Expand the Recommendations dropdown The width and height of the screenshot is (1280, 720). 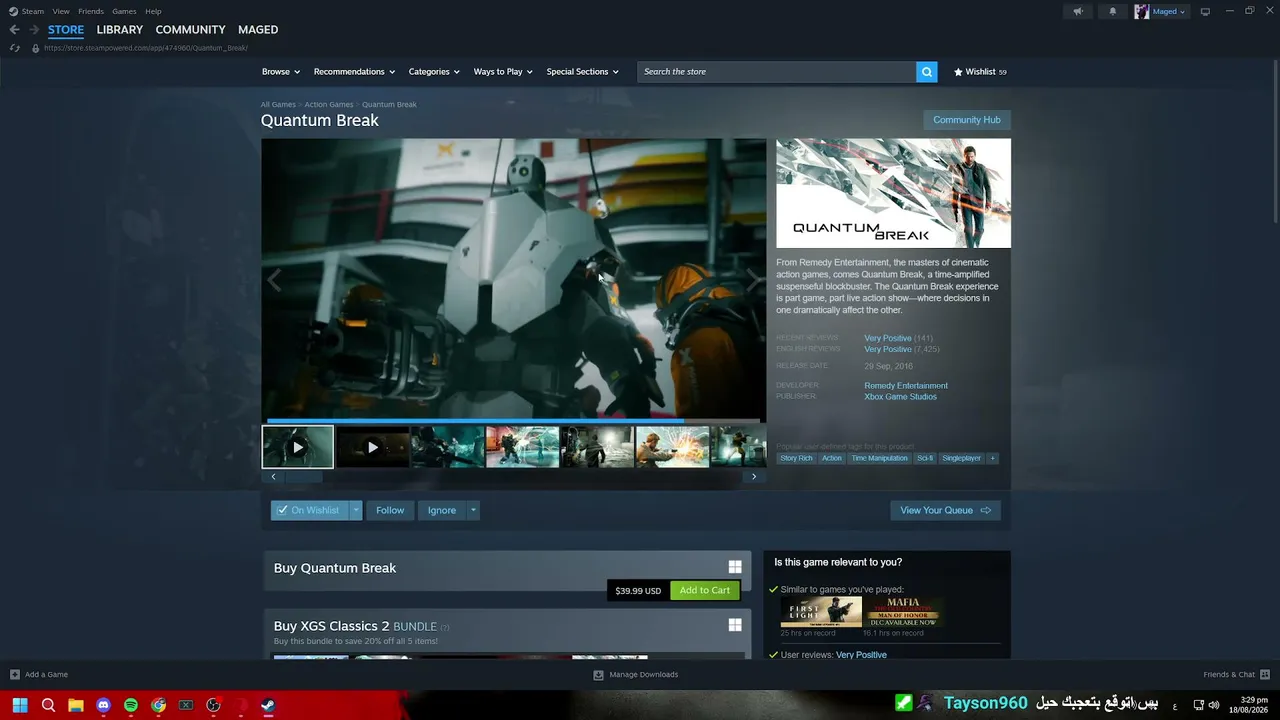(354, 72)
